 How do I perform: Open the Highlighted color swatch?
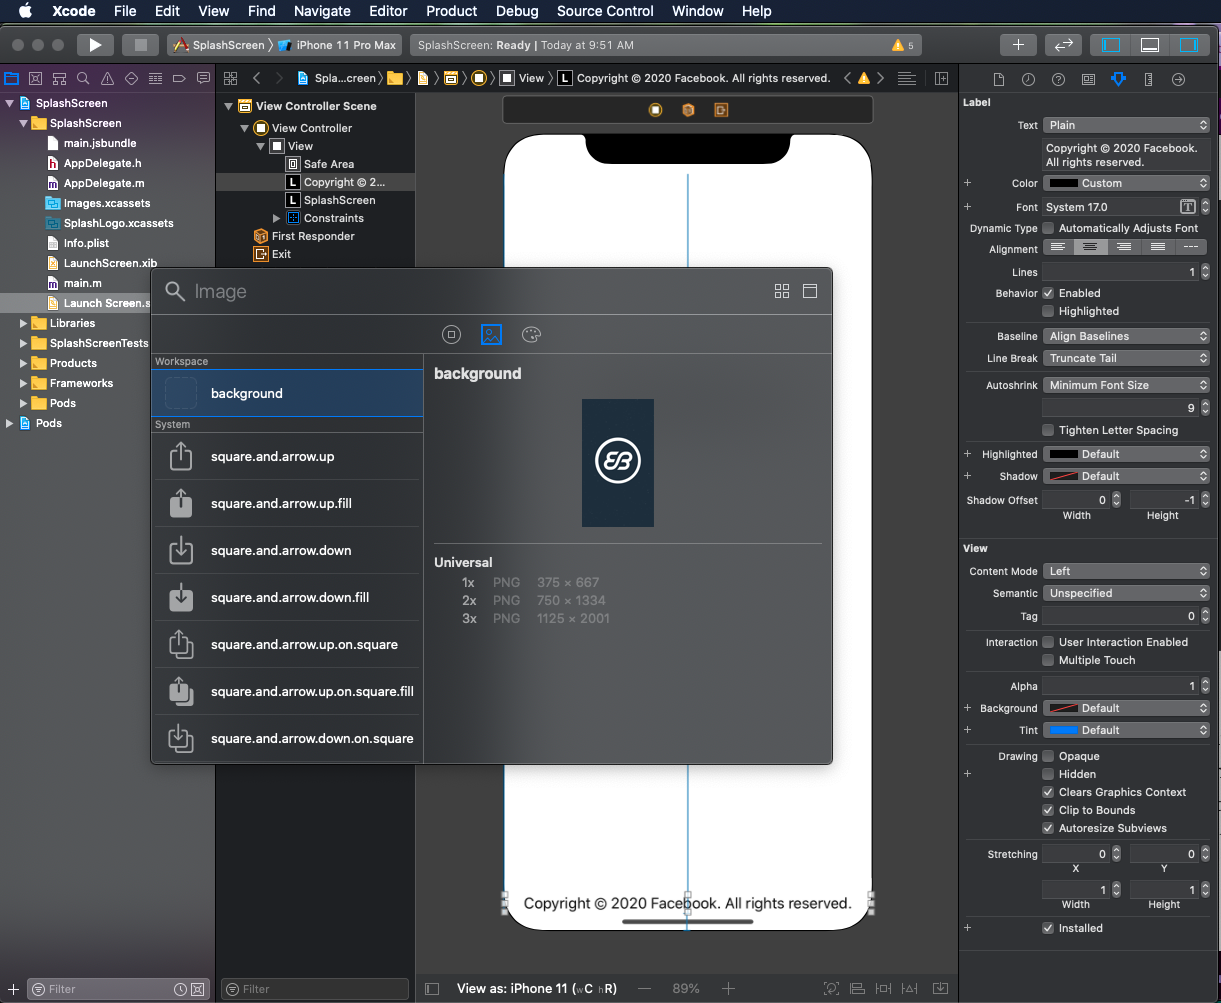[x=1063, y=454]
